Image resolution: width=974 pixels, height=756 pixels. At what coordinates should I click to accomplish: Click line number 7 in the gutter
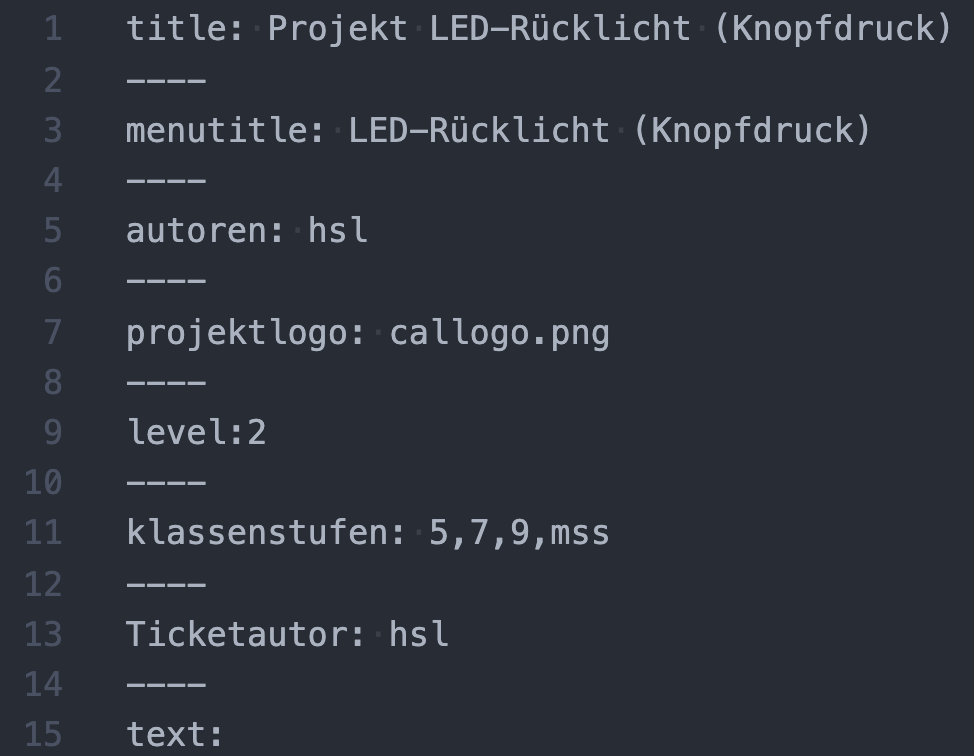(x=52, y=332)
